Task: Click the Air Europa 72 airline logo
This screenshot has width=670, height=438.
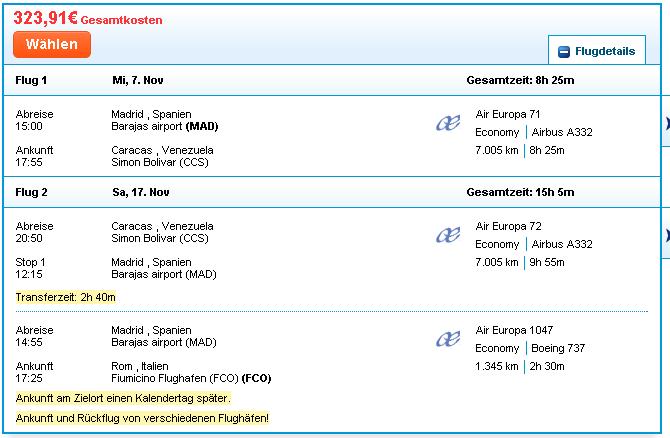Action: (x=447, y=236)
